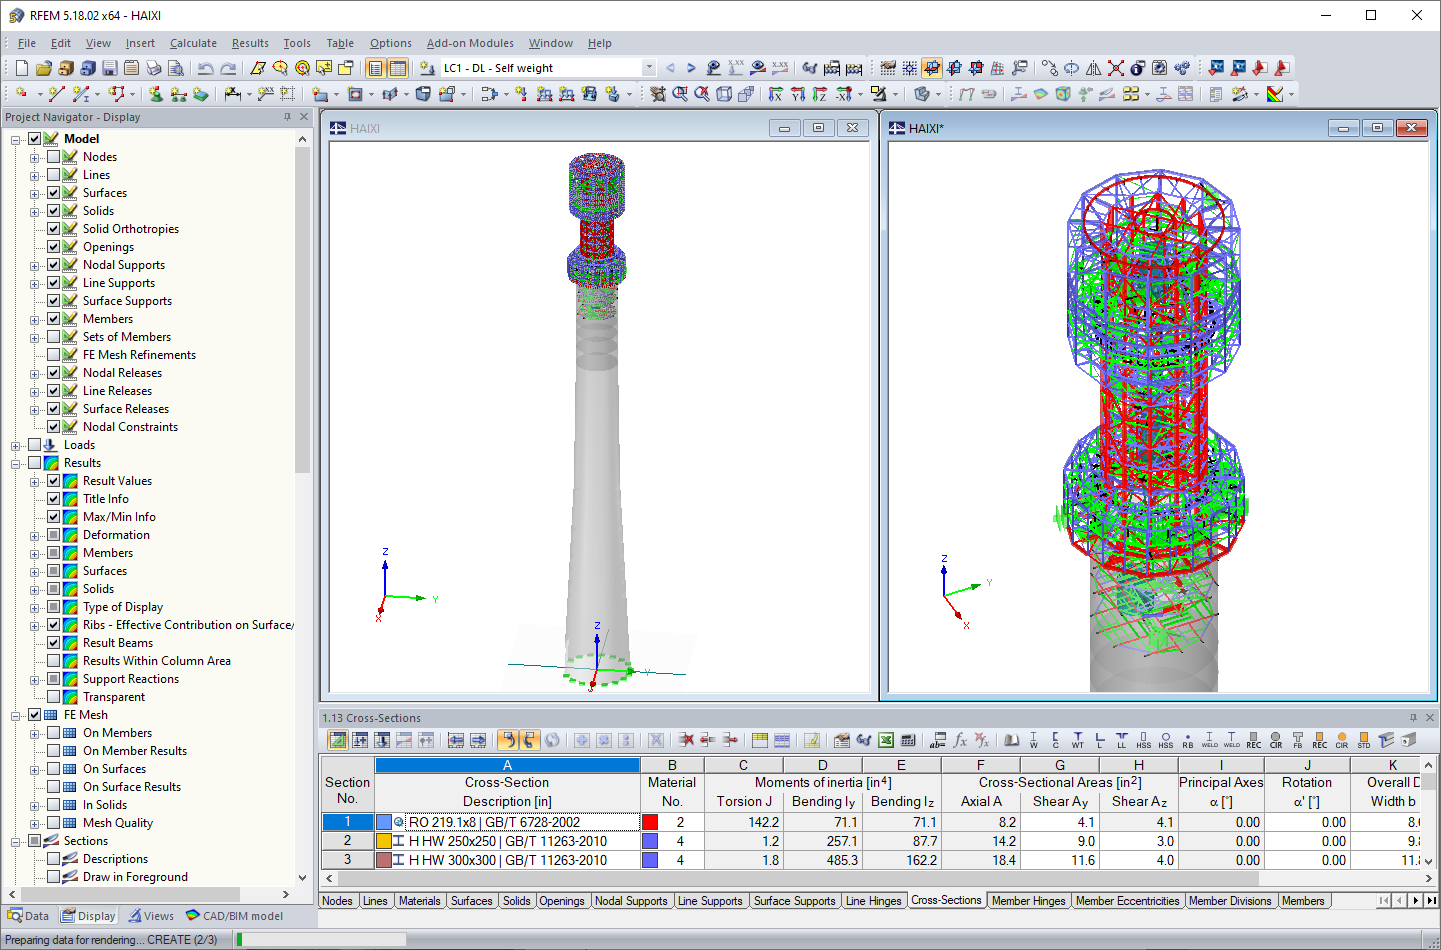Click the fx edit formula icon
Viewport: 1441px width, 950px height.
coord(959,740)
